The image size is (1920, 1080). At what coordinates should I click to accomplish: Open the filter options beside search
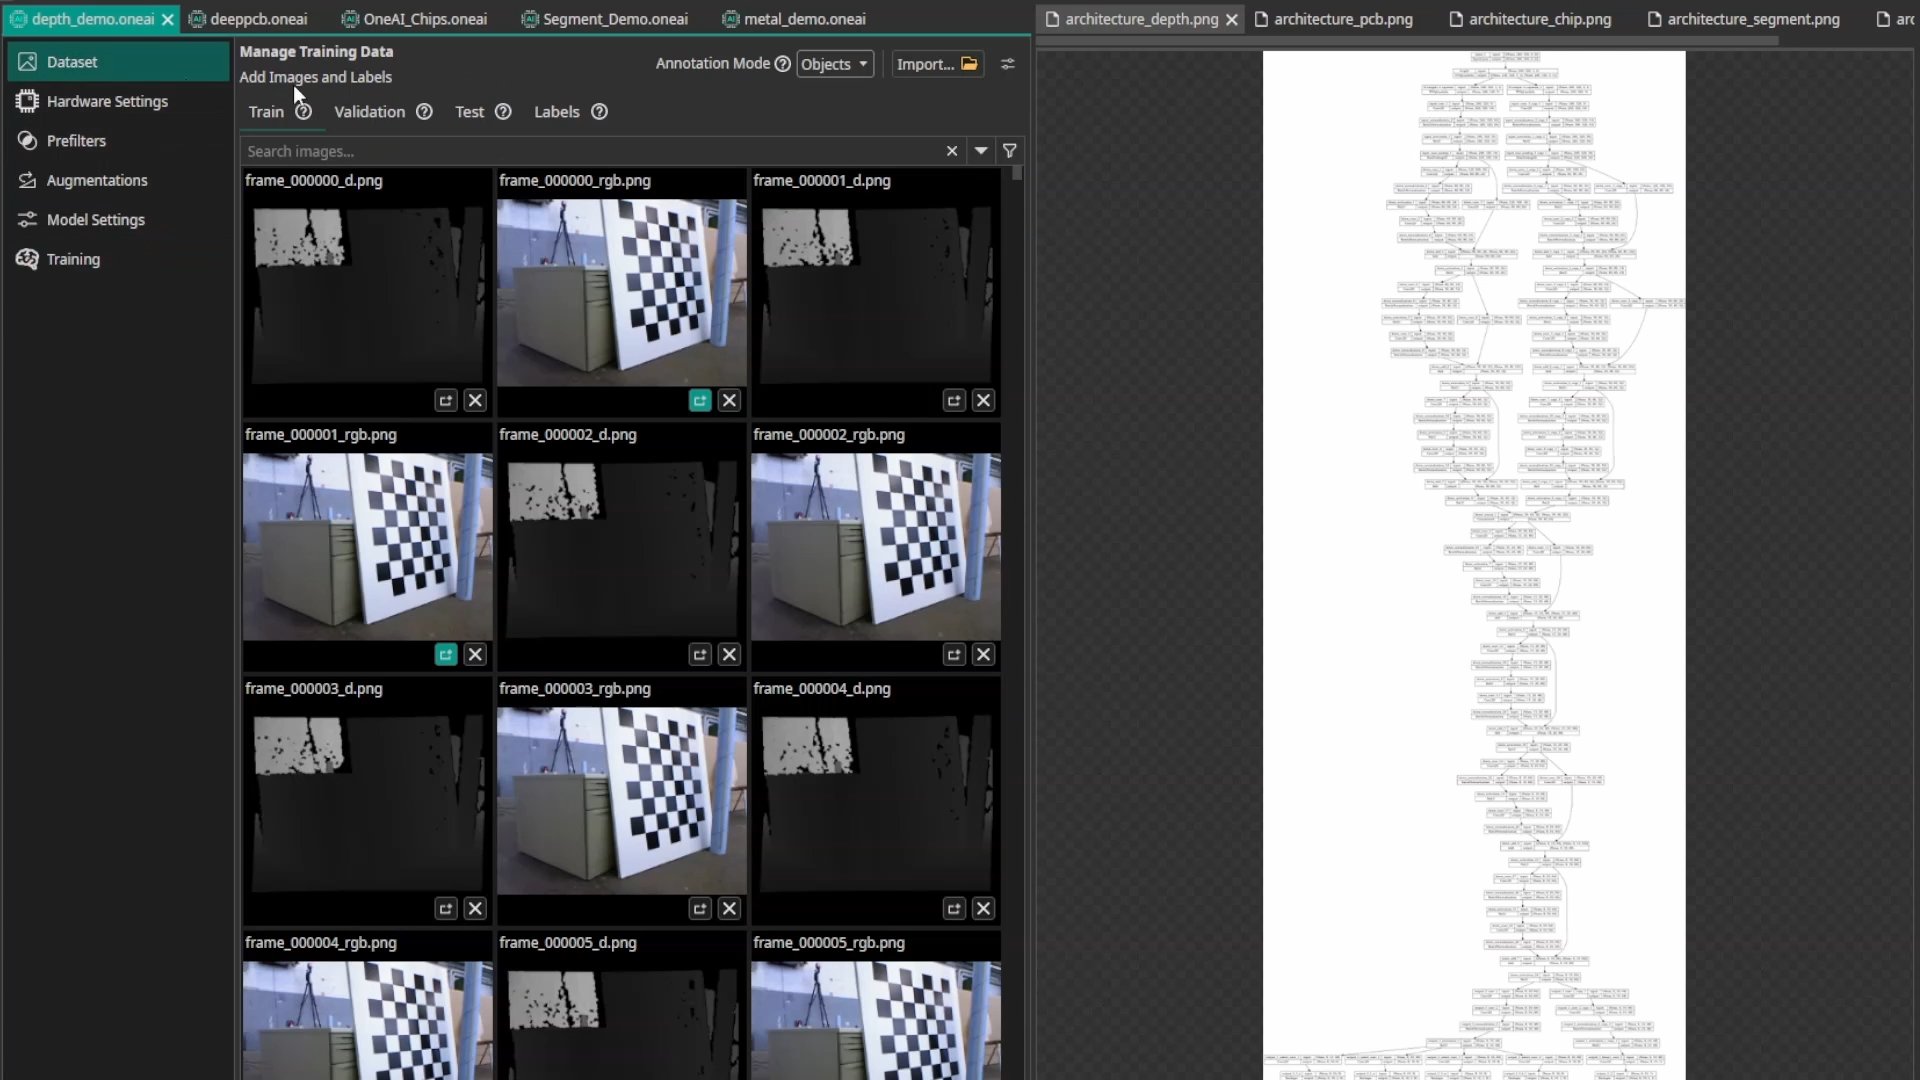1010,150
